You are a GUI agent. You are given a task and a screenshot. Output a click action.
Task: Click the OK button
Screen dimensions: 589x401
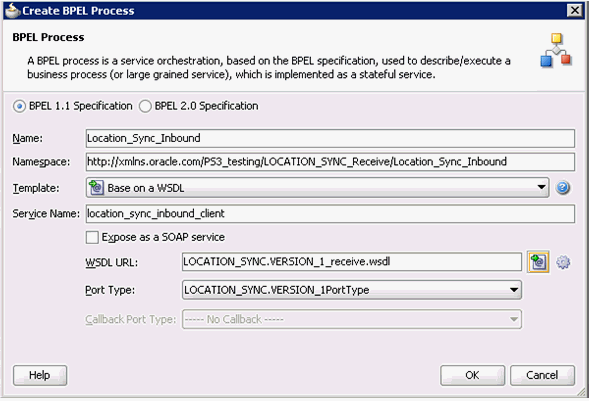472,375
